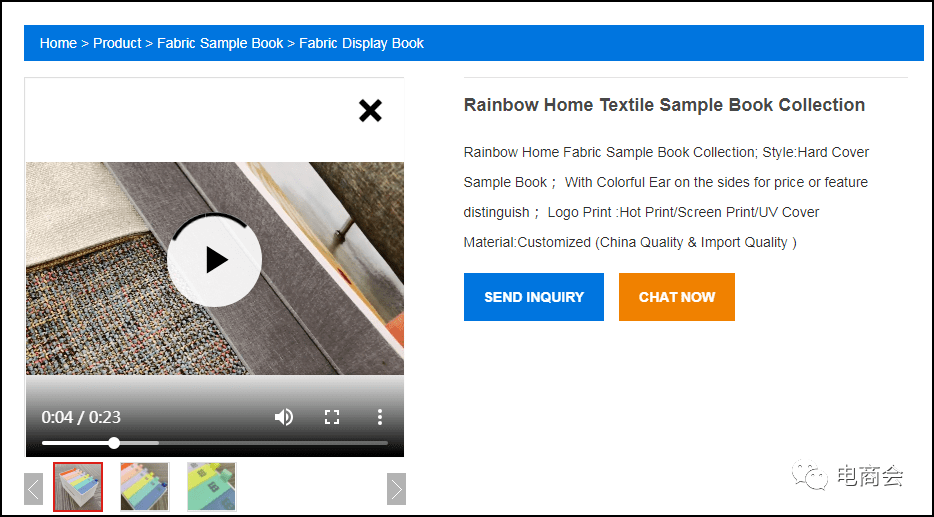
Task: Close the video overlay with the X icon
Action: (370, 111)
